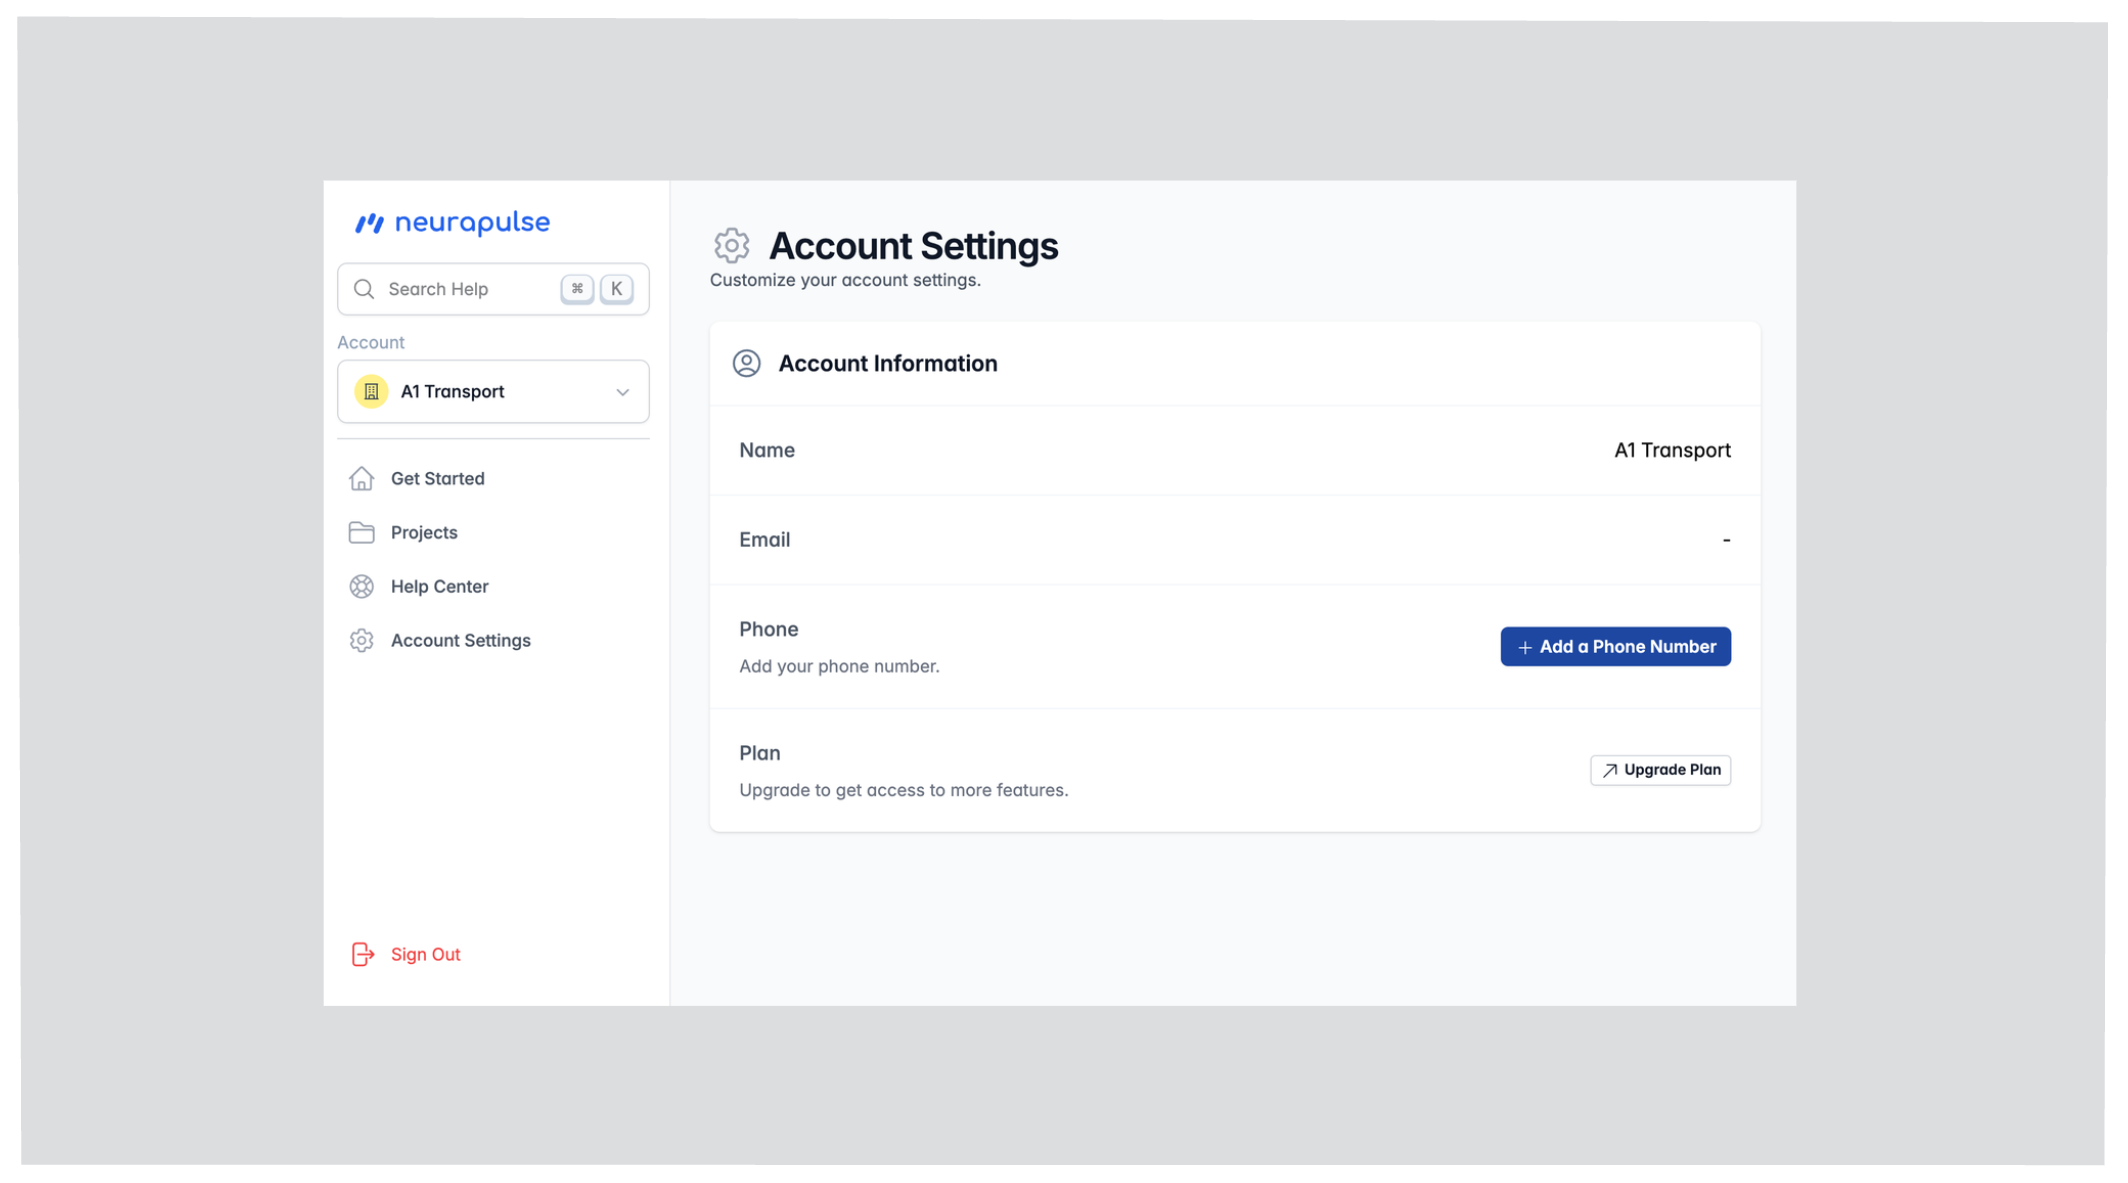Click the magnifier icon in search box
The image size is (2128, 1183).
pyautogui.click(x=364, y=289)
